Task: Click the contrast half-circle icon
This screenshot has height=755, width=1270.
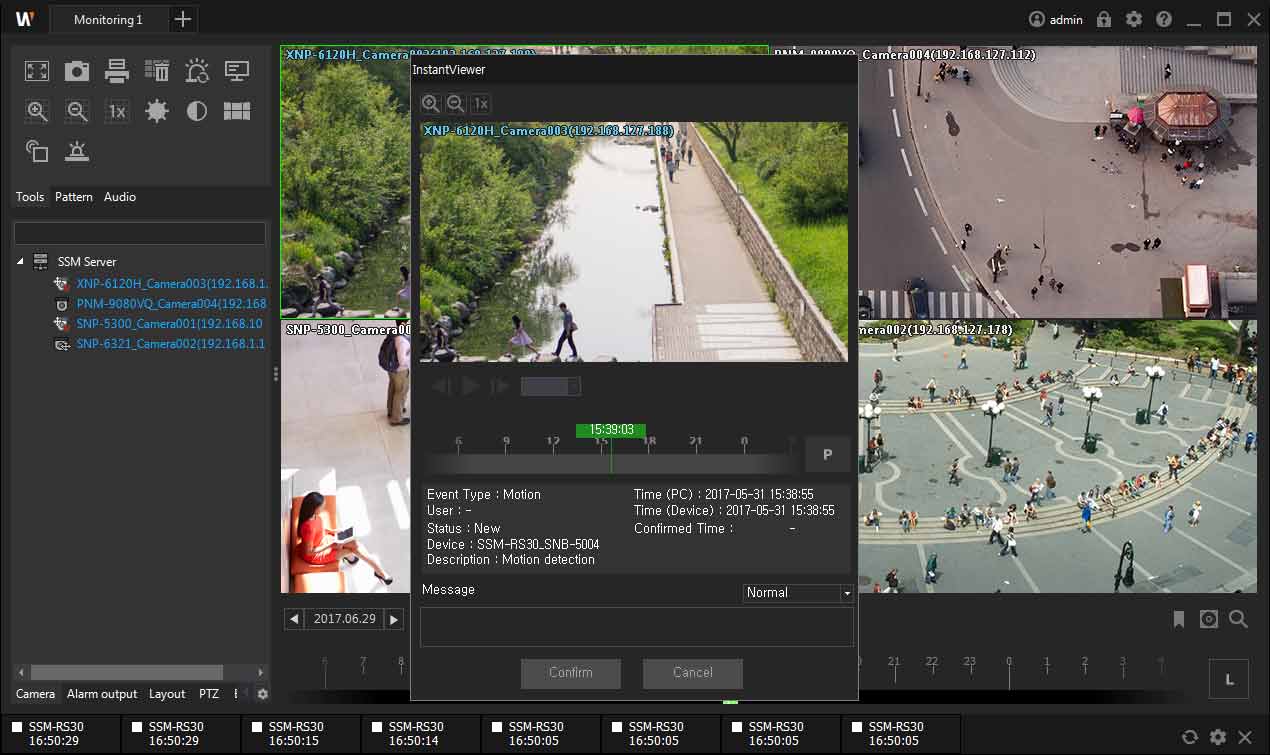Action: coord(197,111)
